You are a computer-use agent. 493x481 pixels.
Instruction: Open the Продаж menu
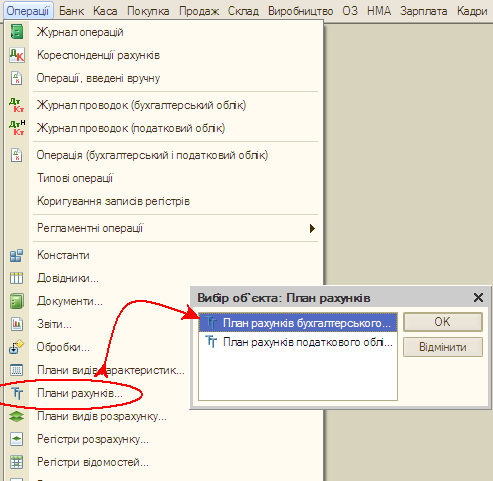pyautogui.click(x=199, y=11)
